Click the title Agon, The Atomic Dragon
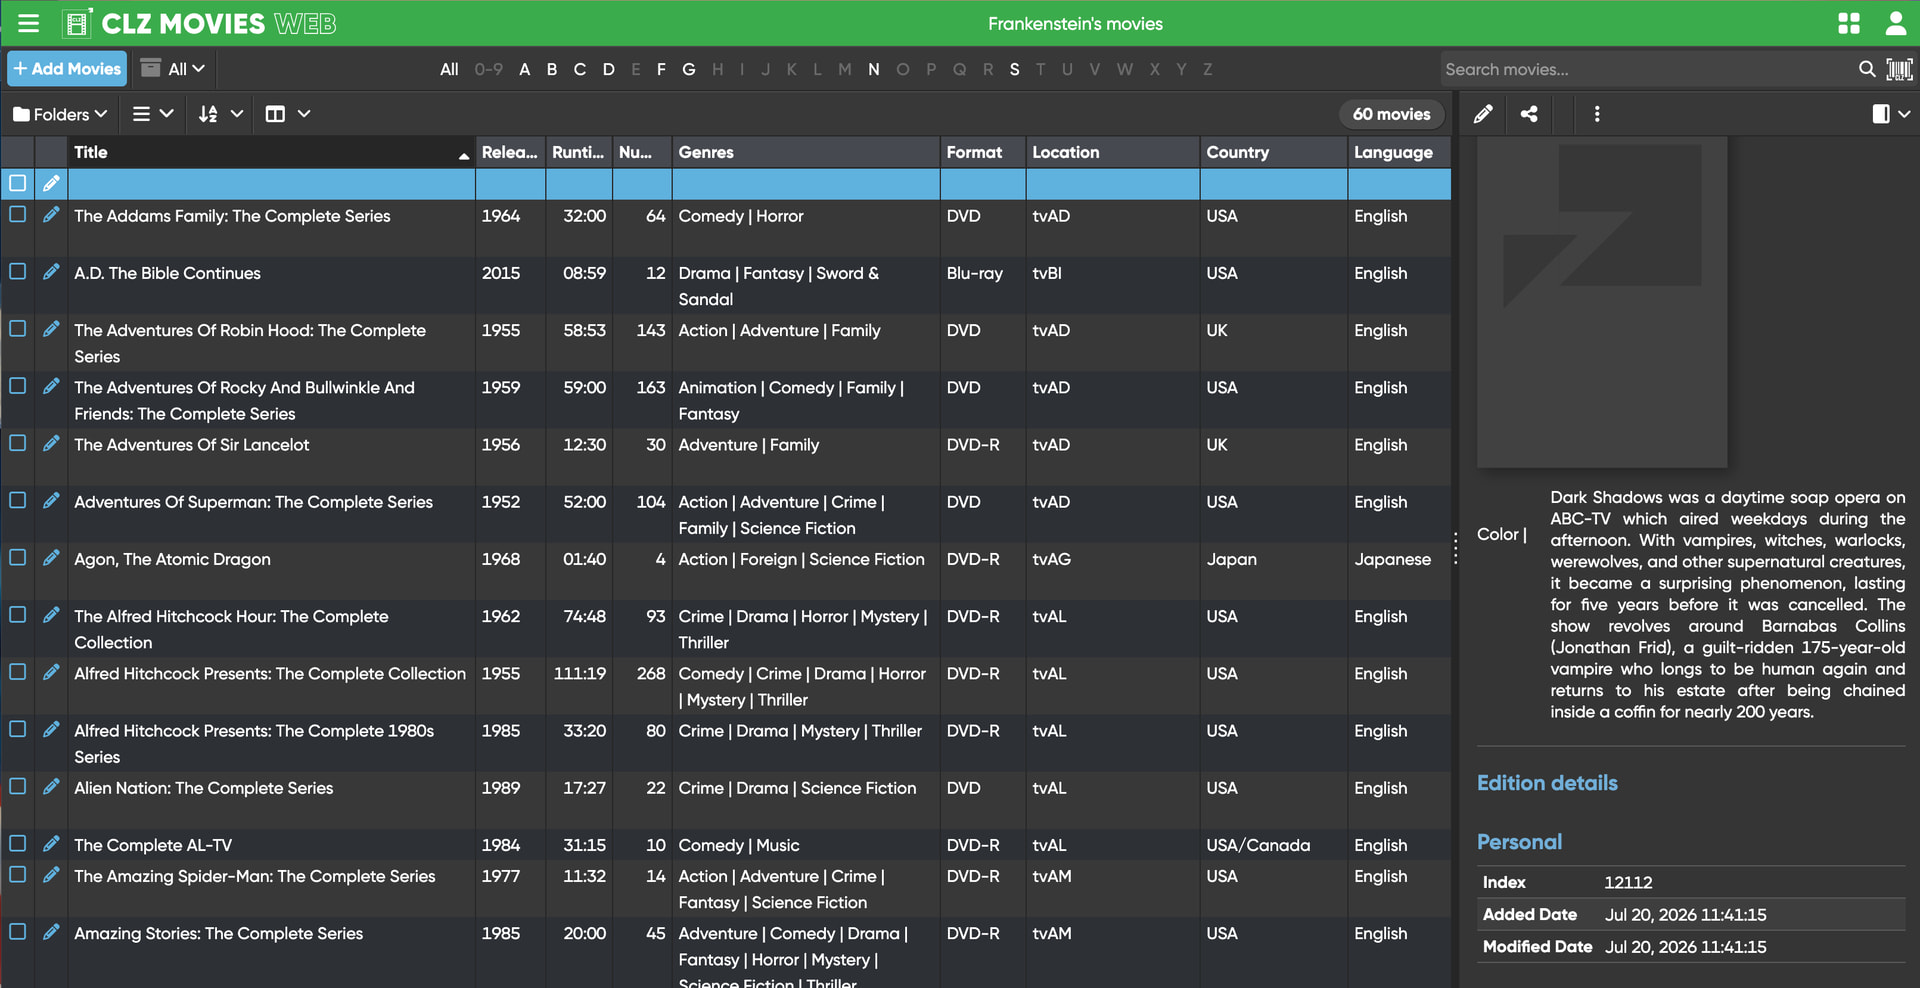The image size is (1920, 988). pos(172,559)
